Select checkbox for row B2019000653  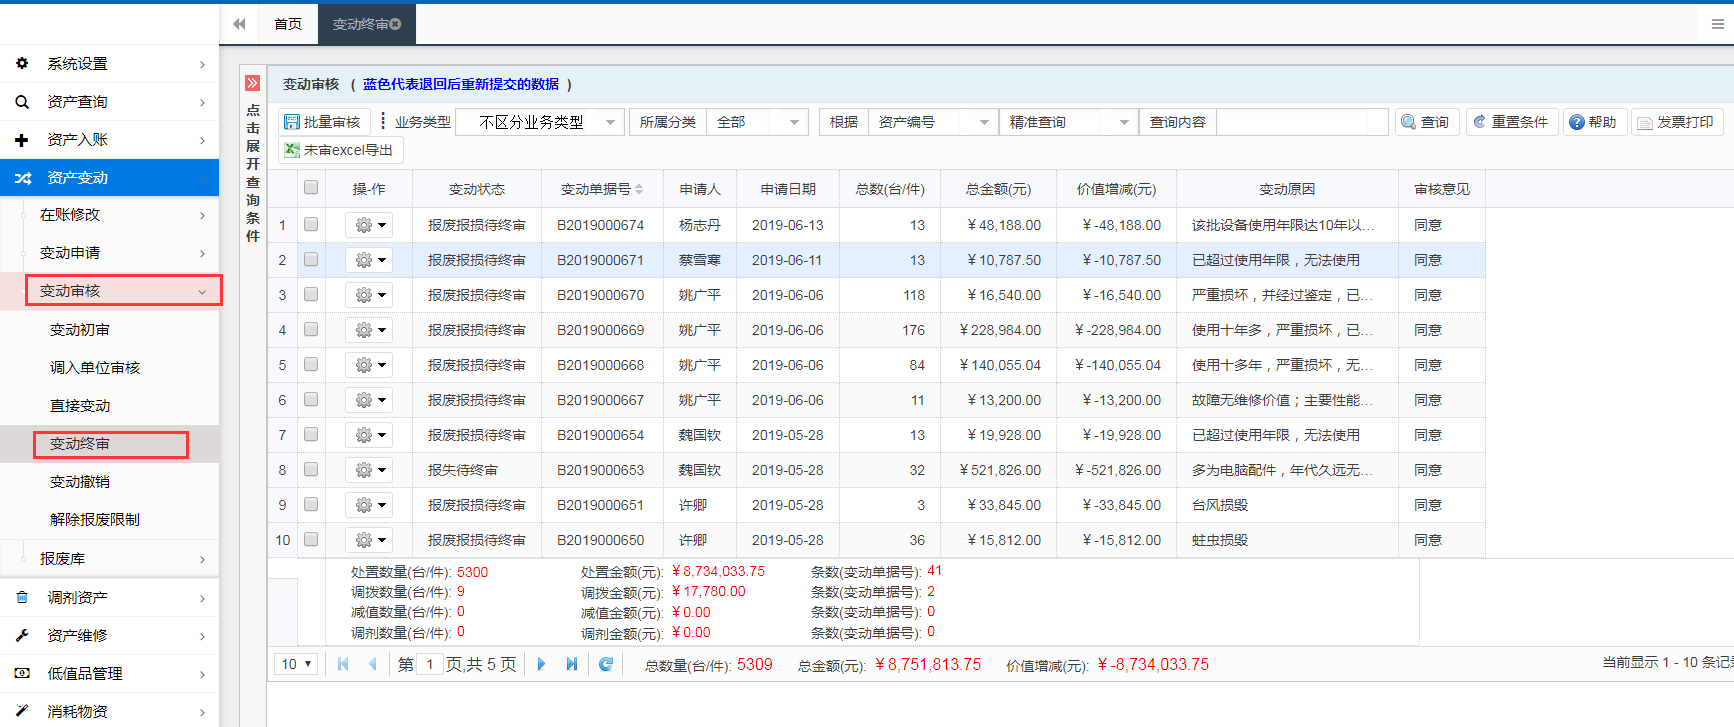pos(311,470)
